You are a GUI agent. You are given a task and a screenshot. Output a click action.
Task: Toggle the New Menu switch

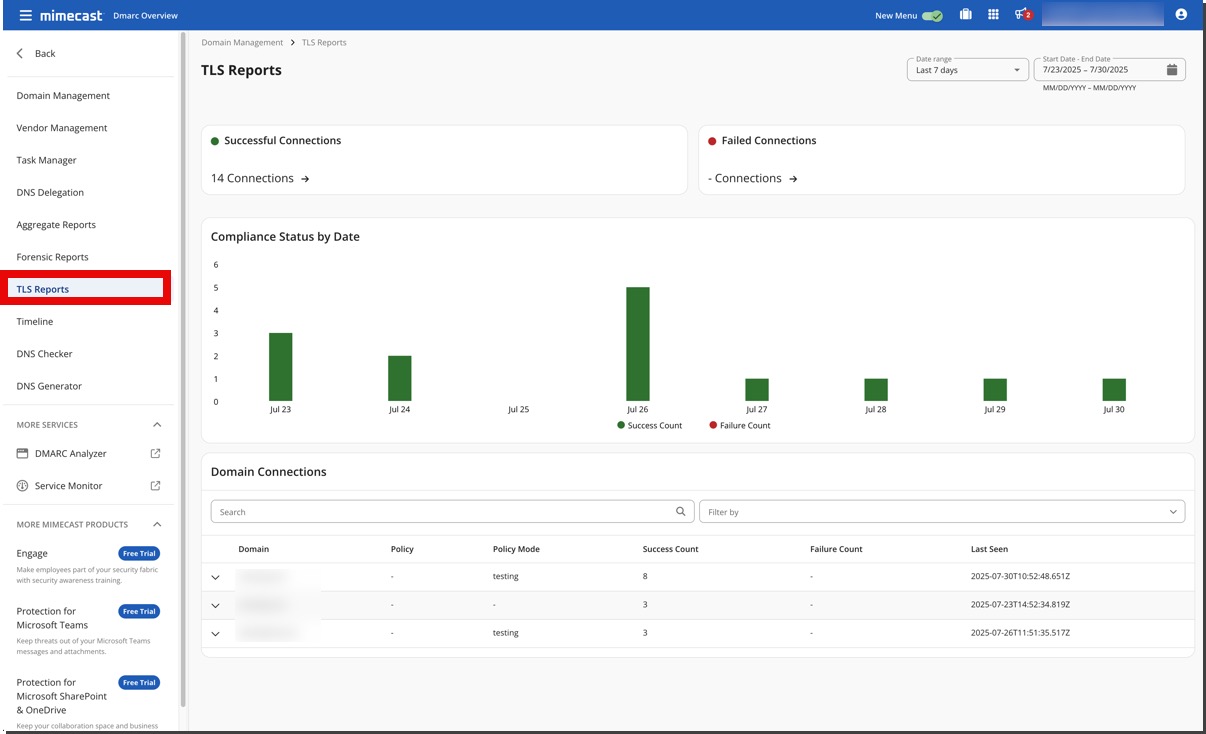[932, 16]
